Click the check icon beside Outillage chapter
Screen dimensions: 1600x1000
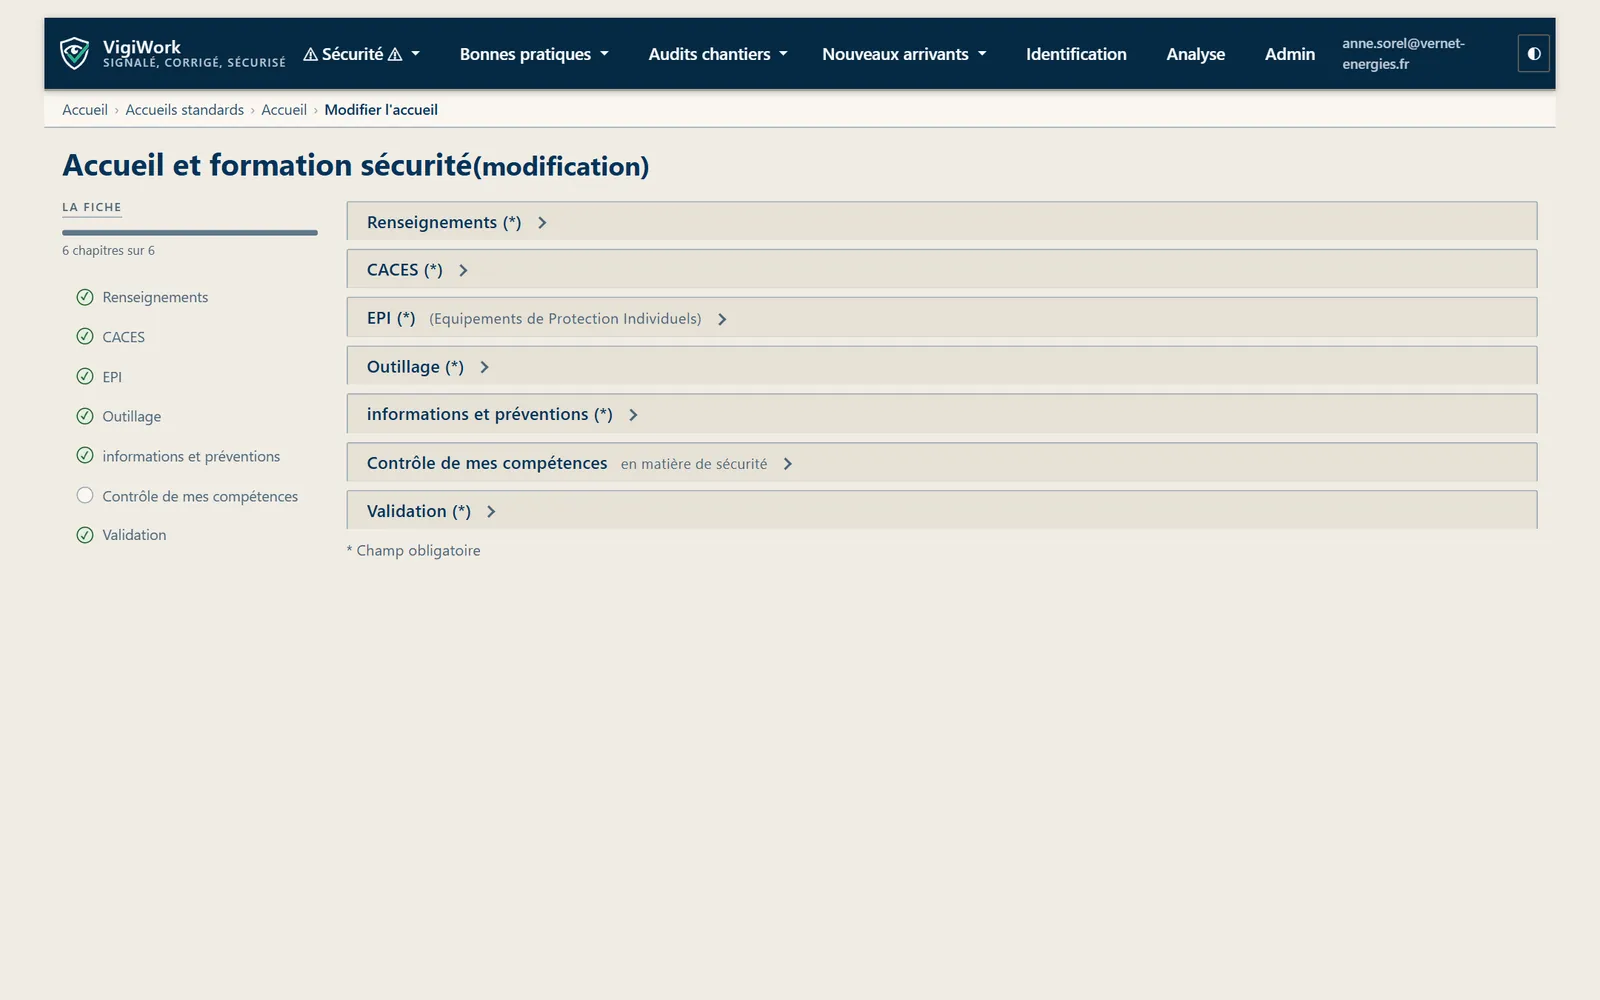point(85,416)
